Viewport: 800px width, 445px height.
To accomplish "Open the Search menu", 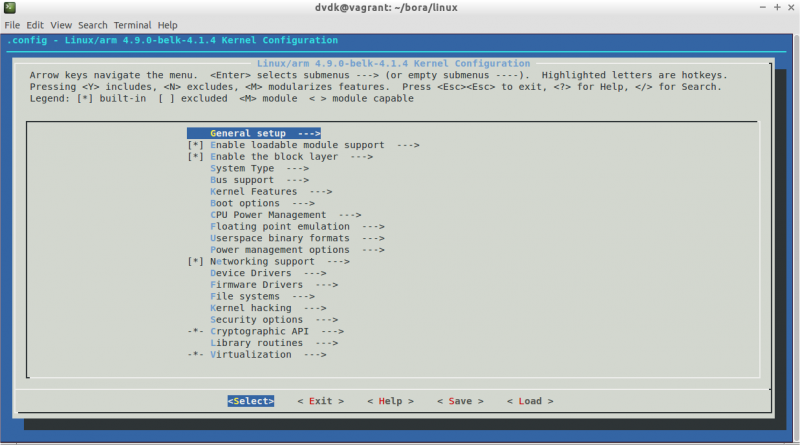I will click(x=92, y=25).
